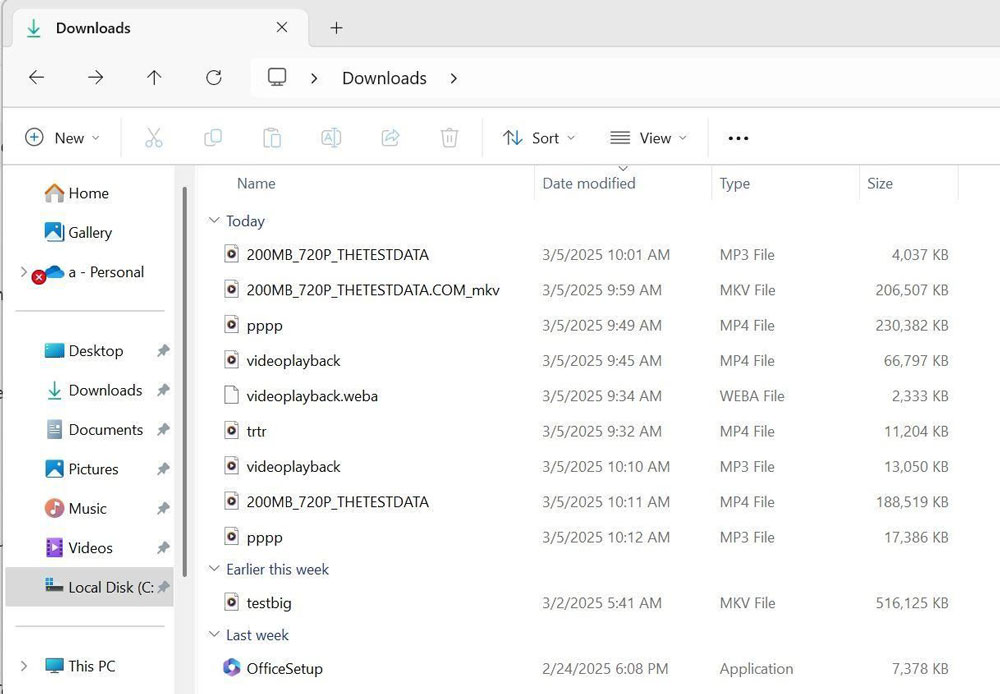
Task: Click the Share icon in toolbar
Action: tap(390, 138)
